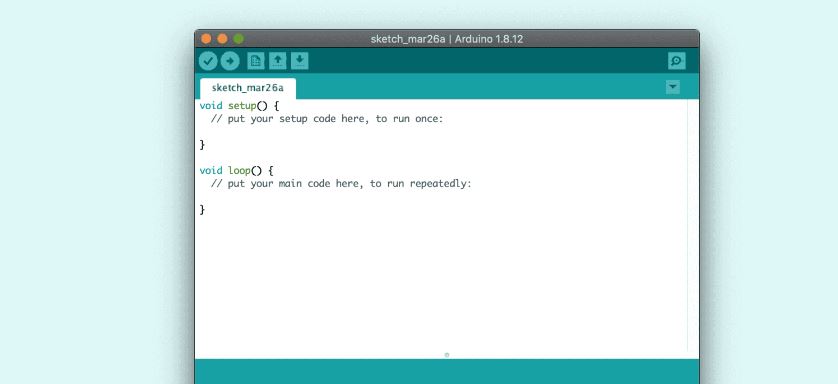The width and height of the screenshot is (838, 384).
Task: Create a new sketch with New icon
Action: point(255,61)
